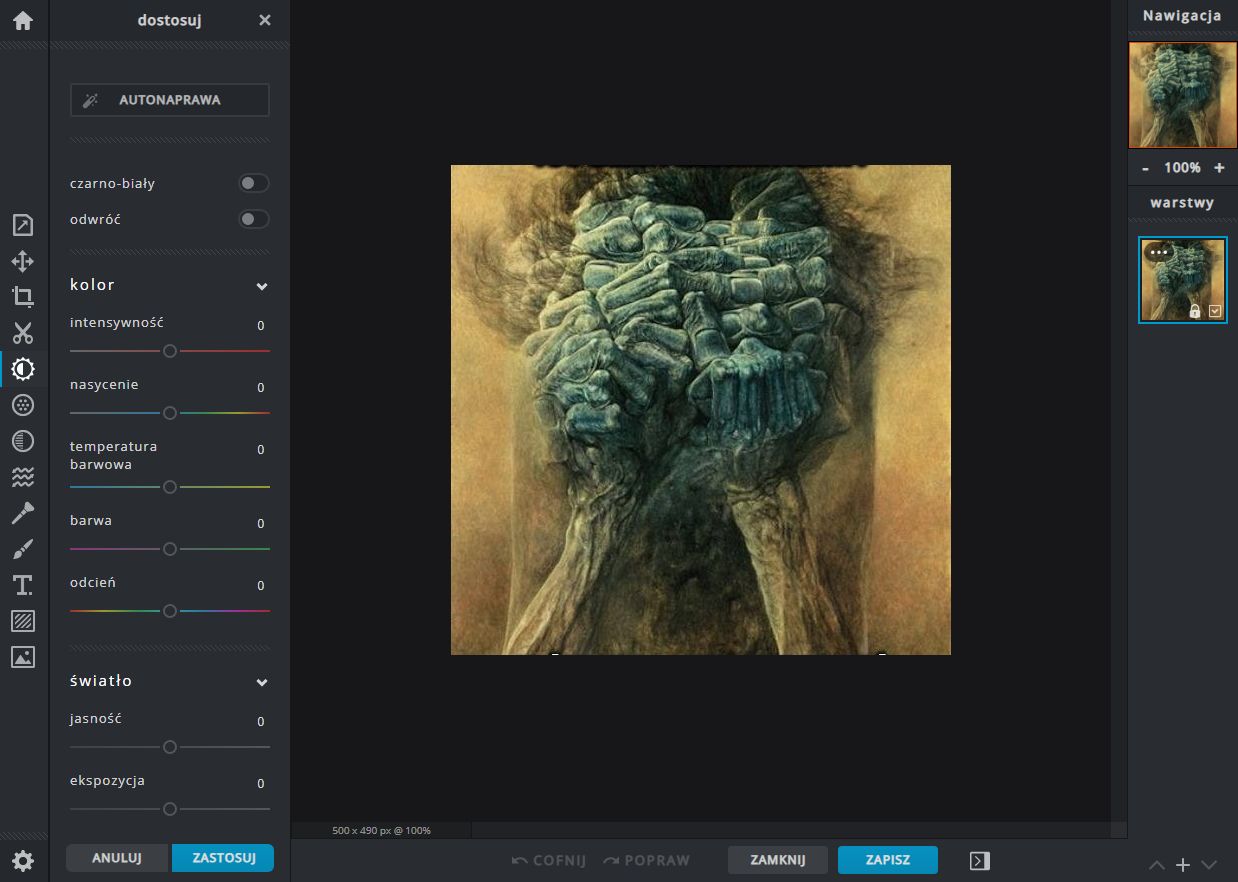
Task: Select the Text tool
Action: pos(23,585)
